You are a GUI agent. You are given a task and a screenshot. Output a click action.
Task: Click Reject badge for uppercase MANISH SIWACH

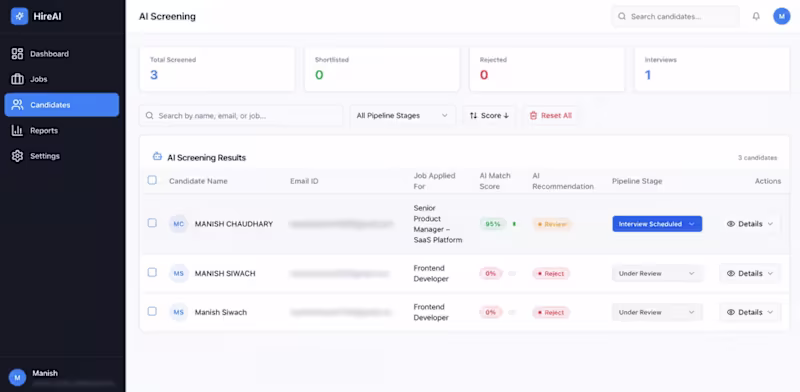[x=551, y=274]
